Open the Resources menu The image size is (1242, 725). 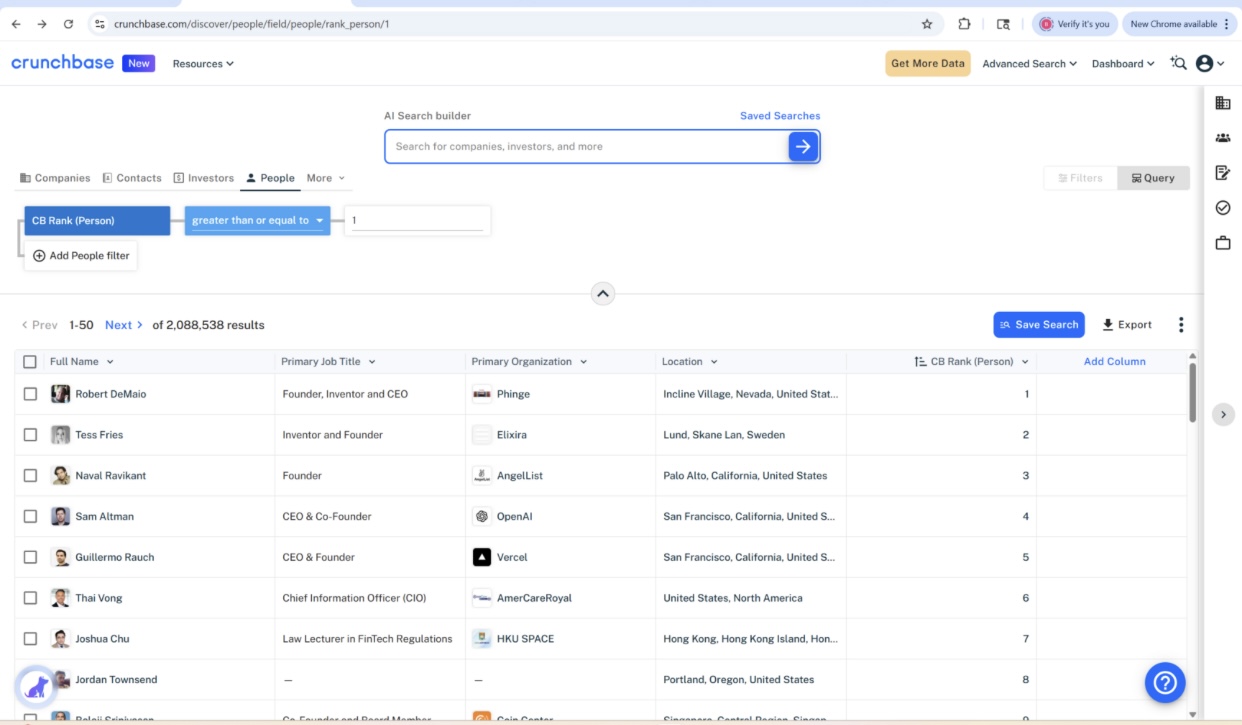coord(202,63)
